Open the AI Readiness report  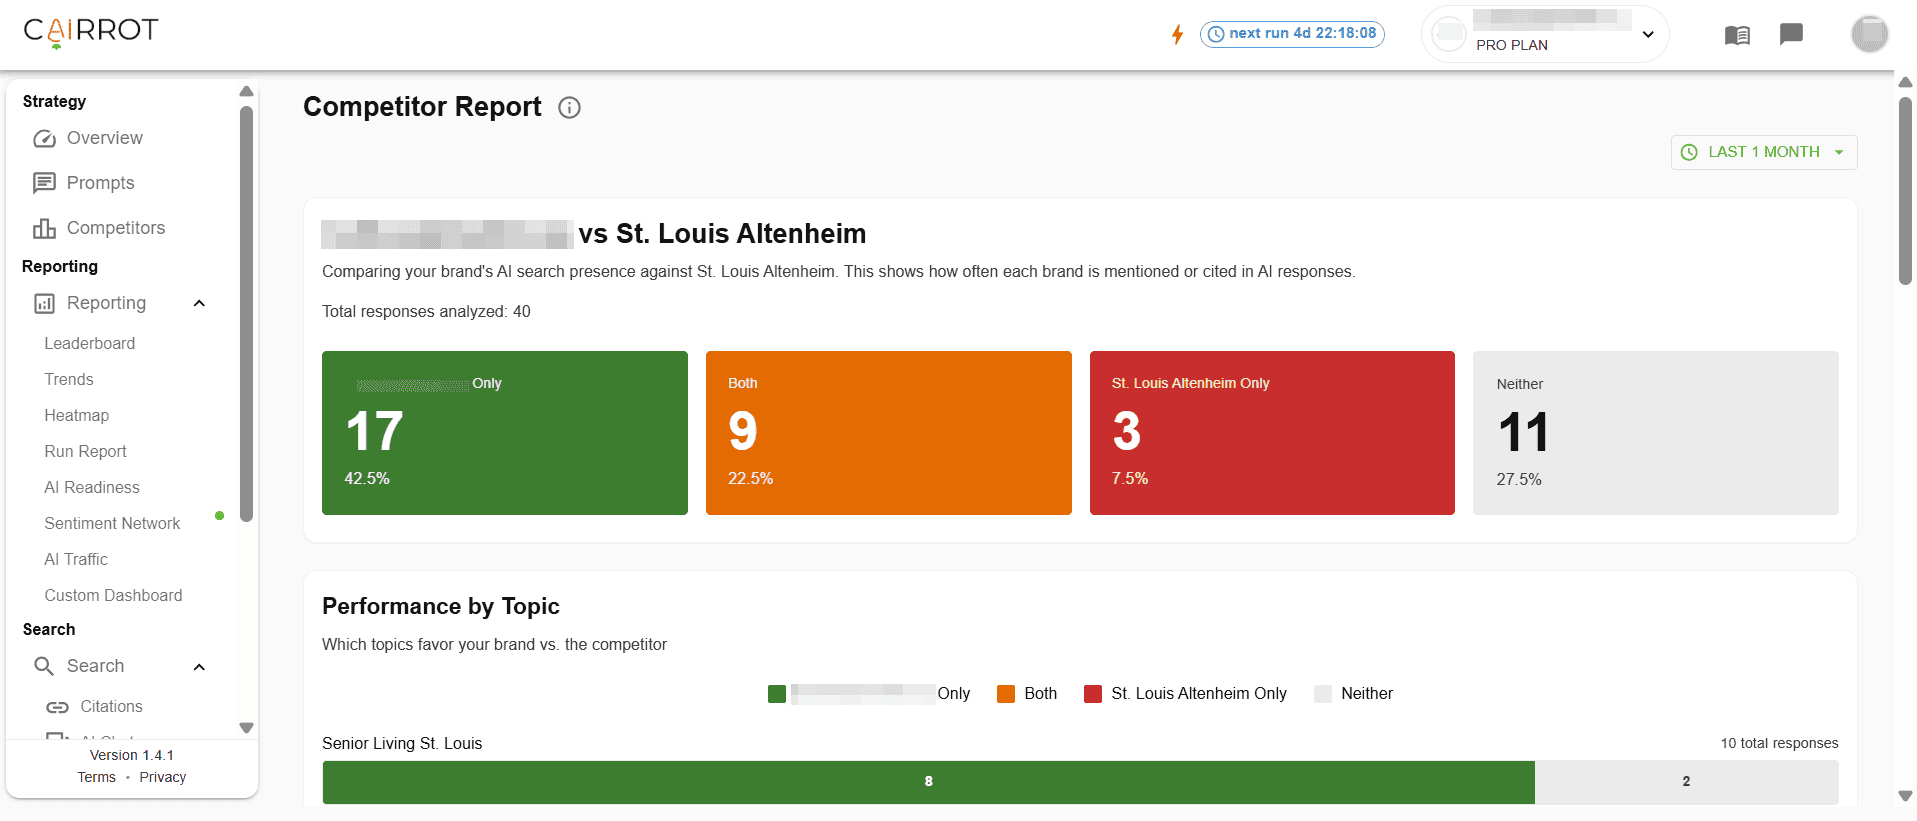[x=92, y=487]
